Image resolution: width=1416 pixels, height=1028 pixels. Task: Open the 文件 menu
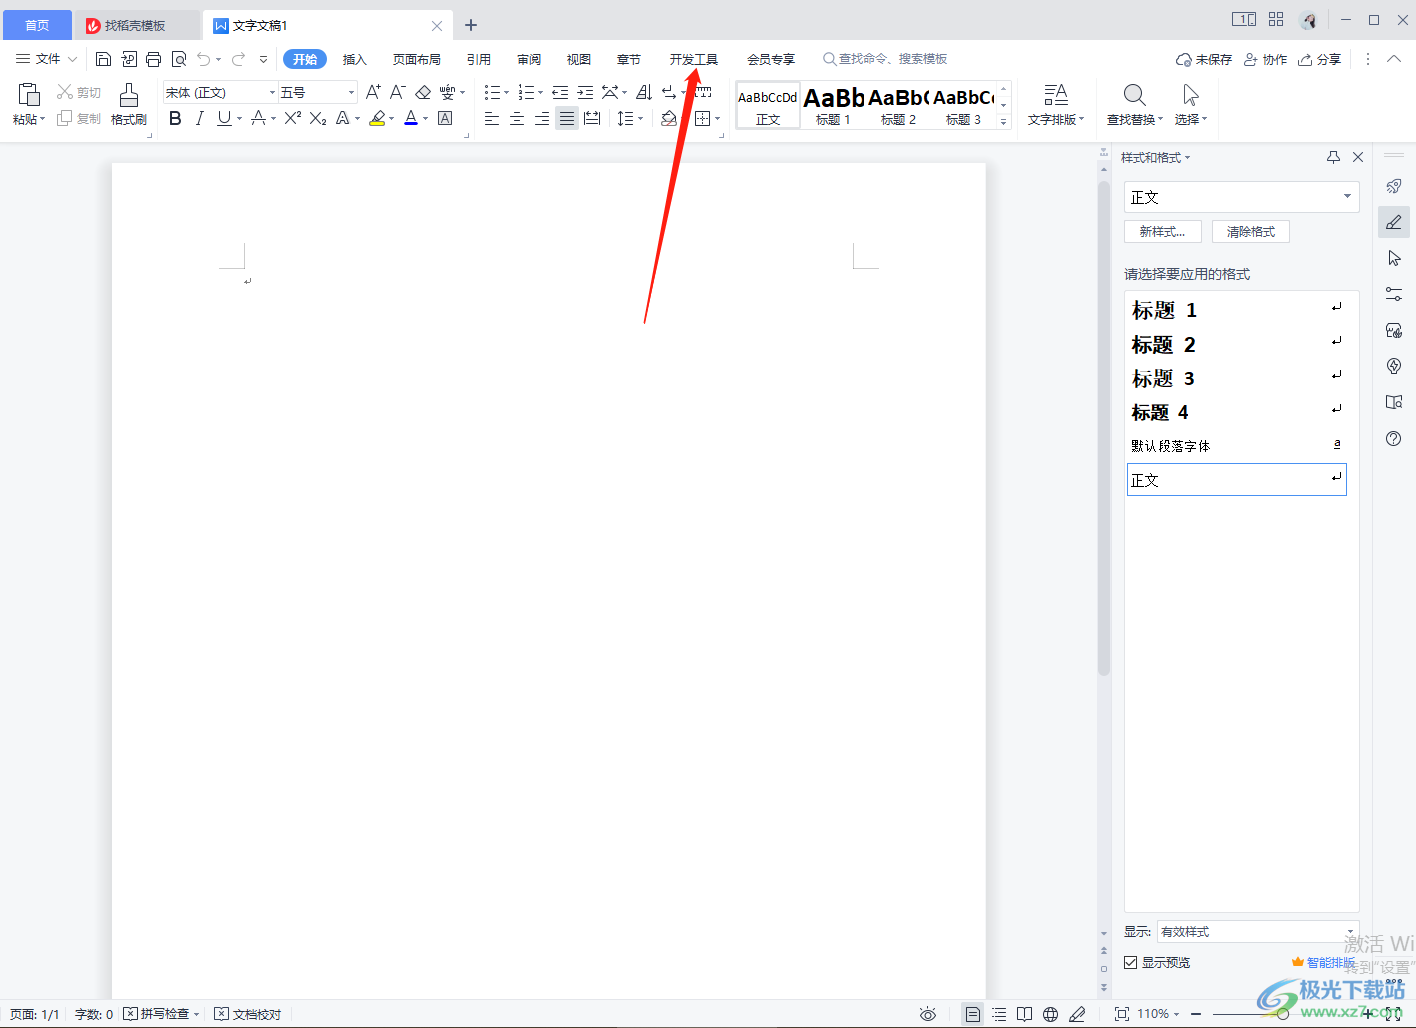(x=46, y=59)
